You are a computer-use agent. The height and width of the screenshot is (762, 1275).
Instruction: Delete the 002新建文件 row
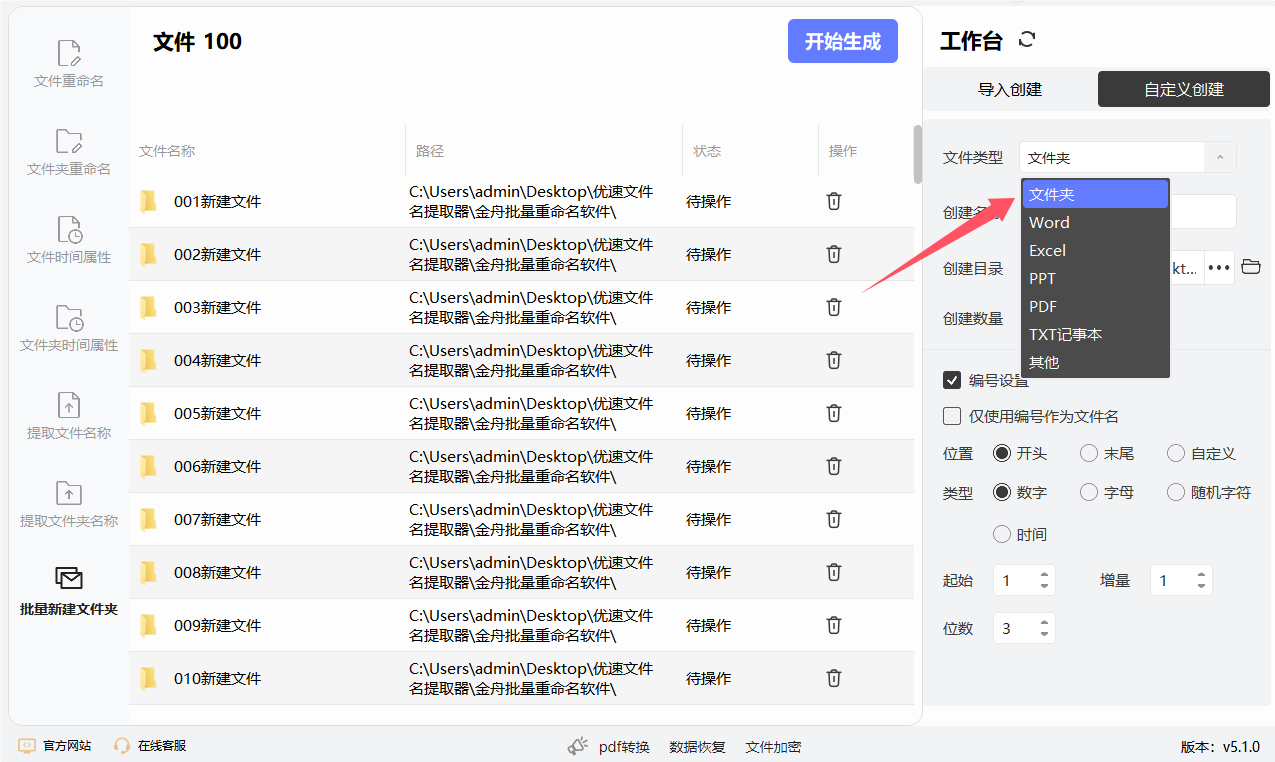coord(834,254)
